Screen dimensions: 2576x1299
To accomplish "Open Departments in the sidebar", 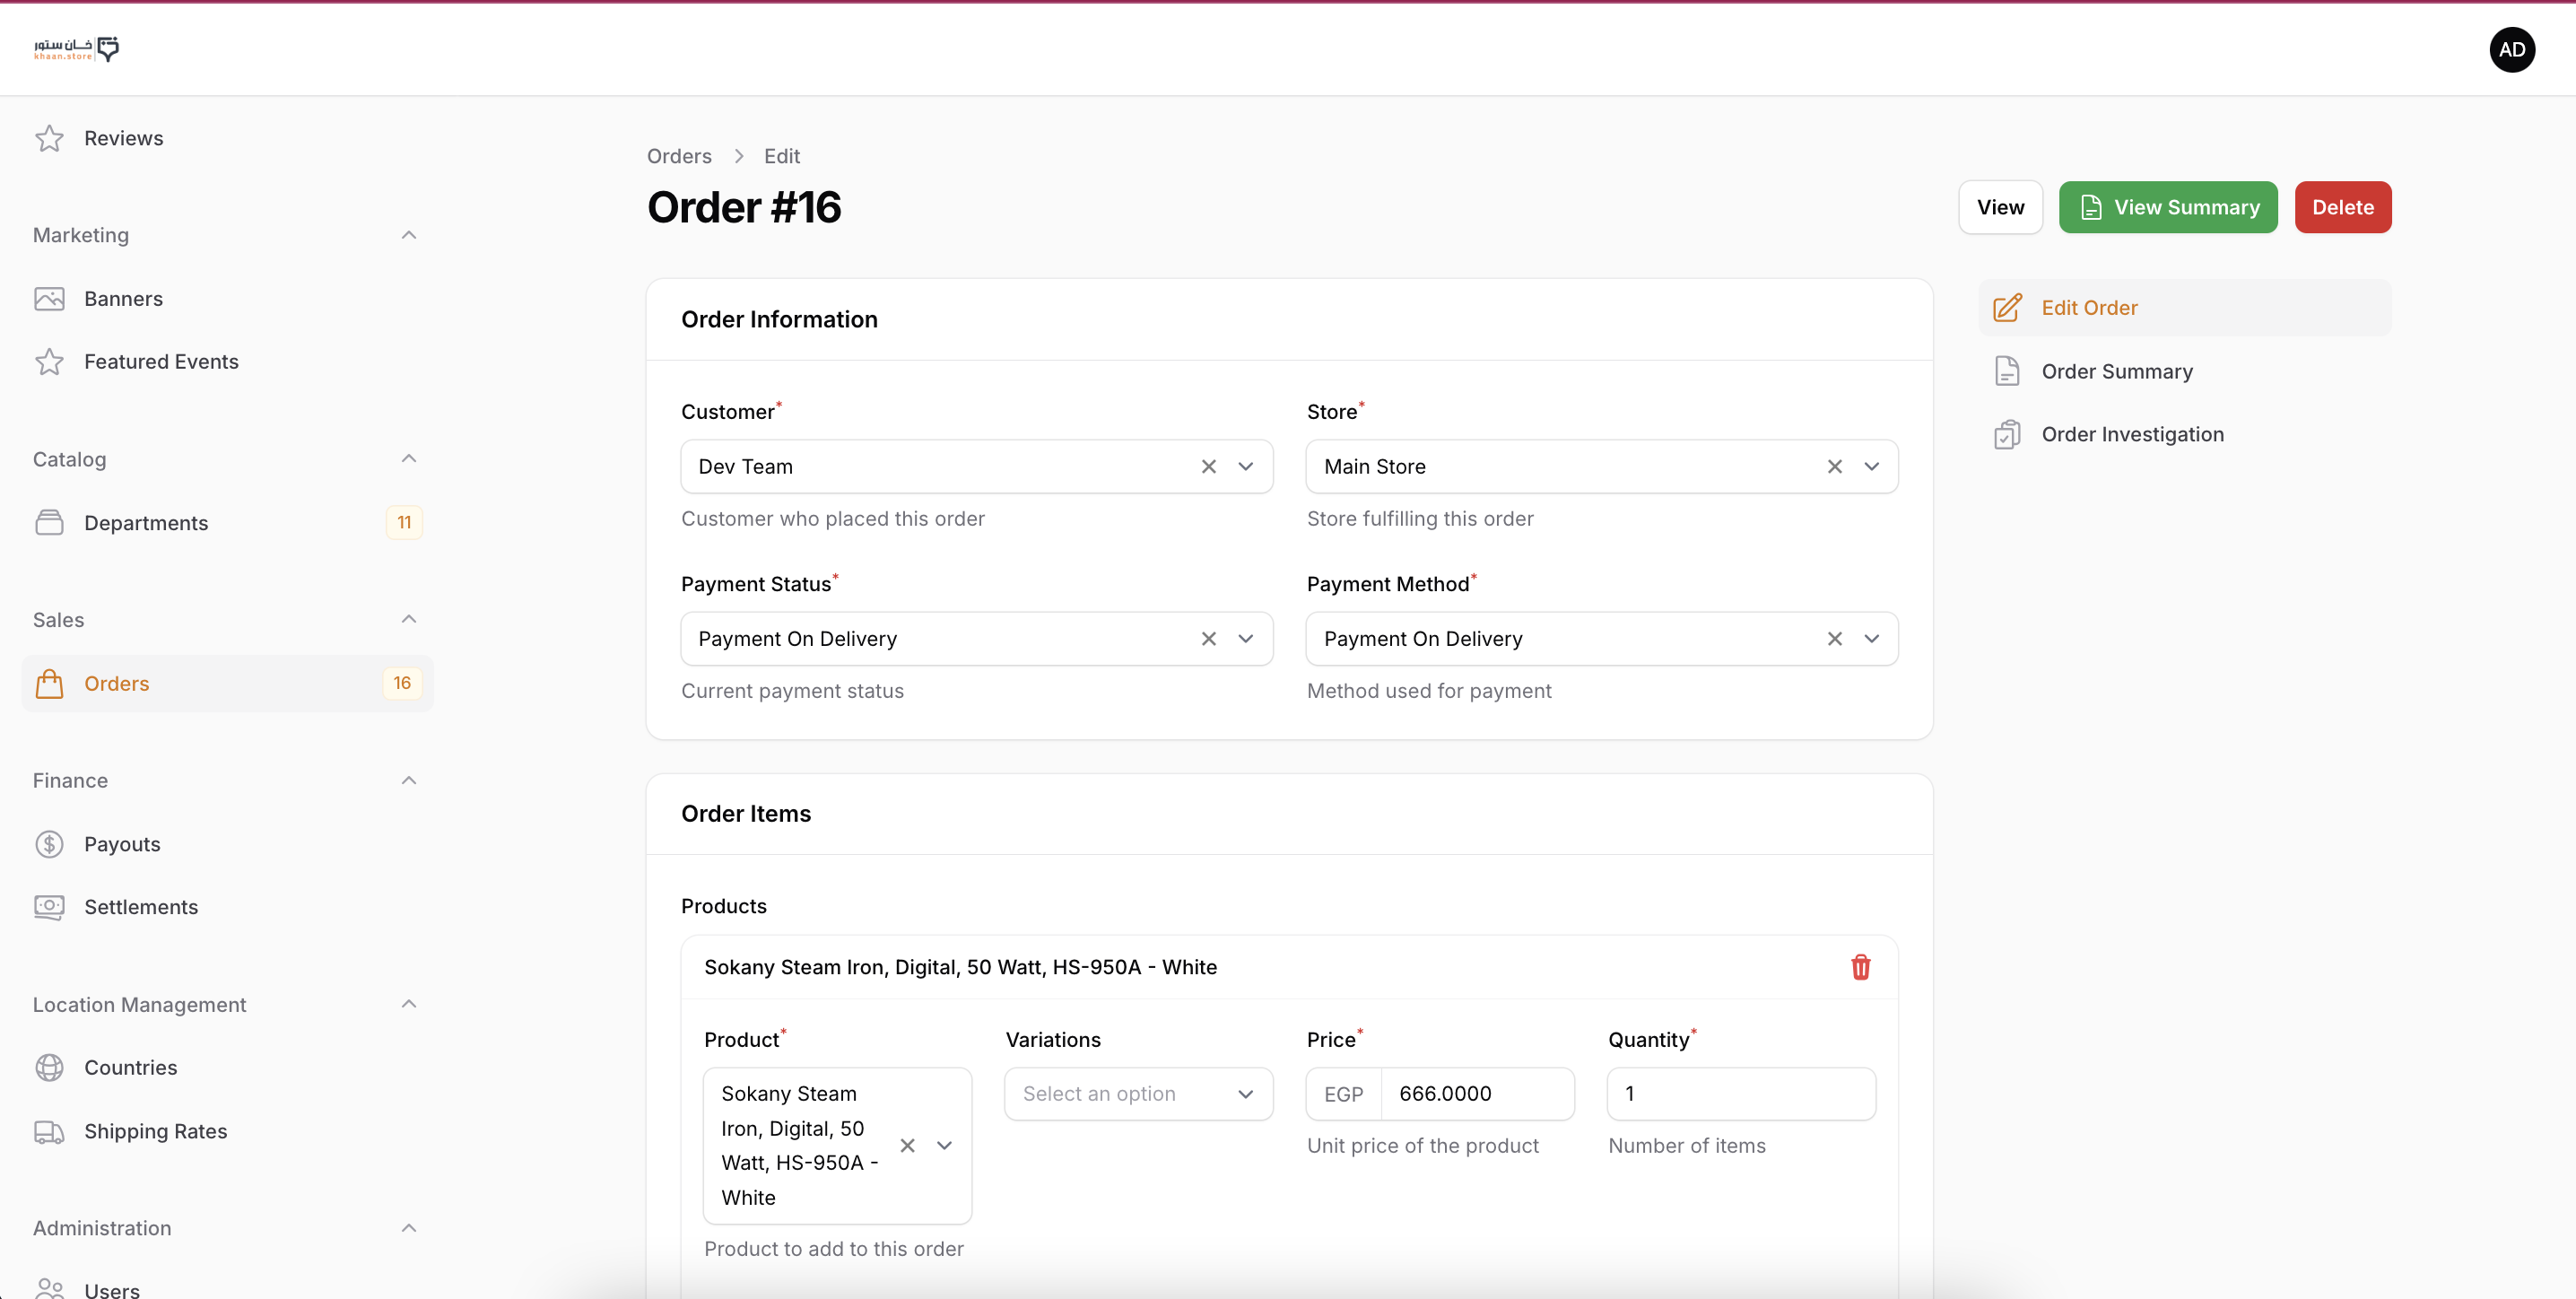I will pos(146,523).
